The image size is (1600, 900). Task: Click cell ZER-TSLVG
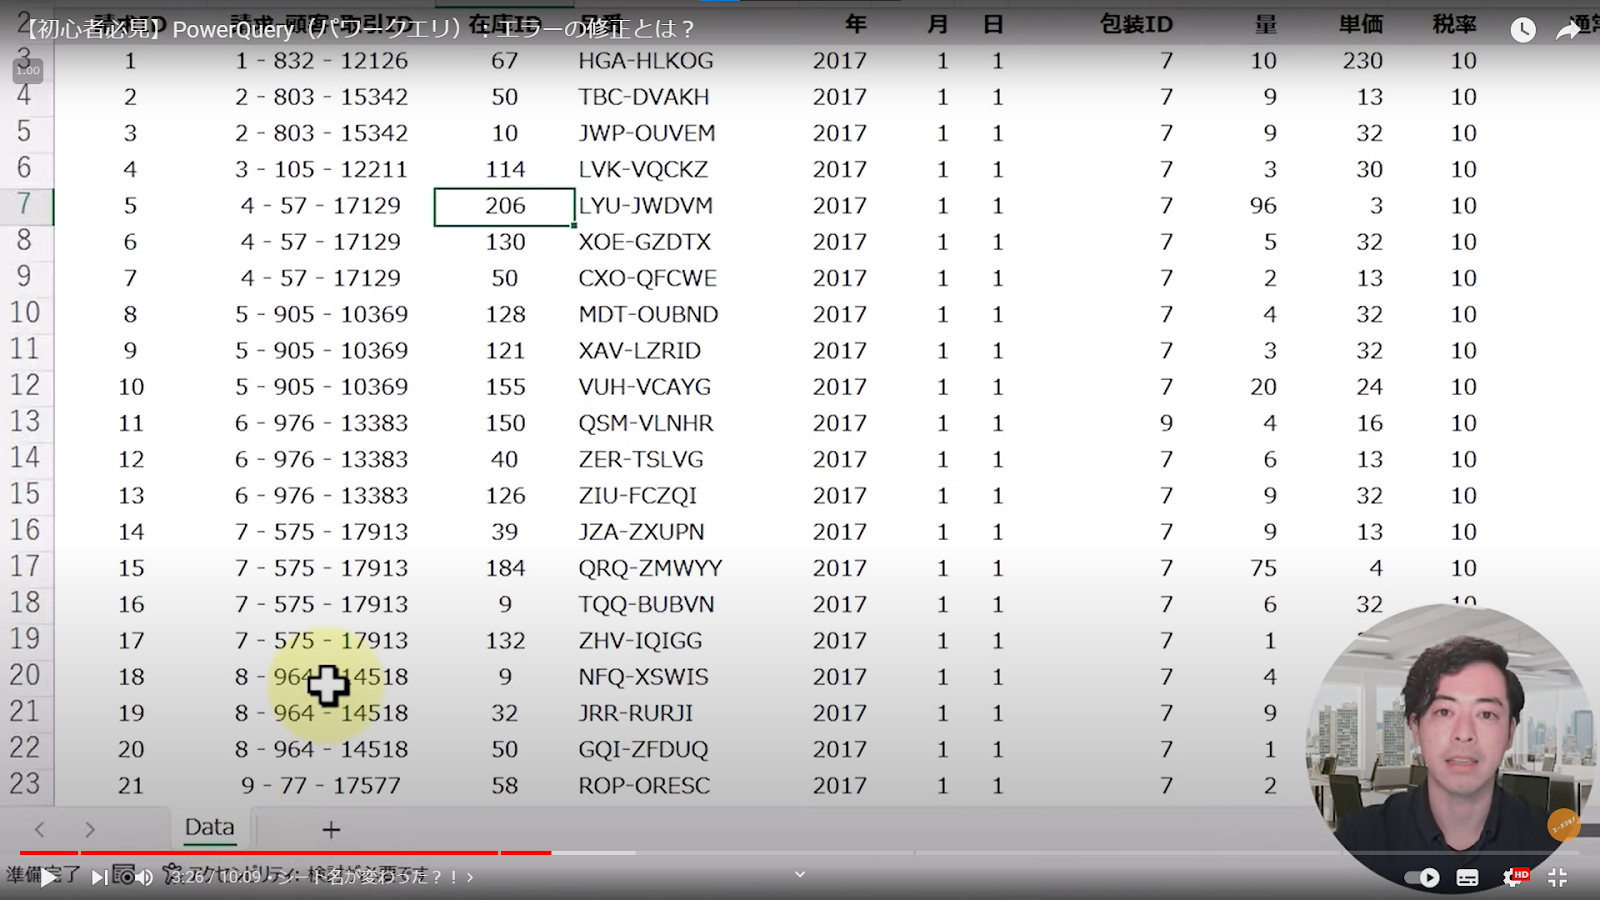point(641,460)
